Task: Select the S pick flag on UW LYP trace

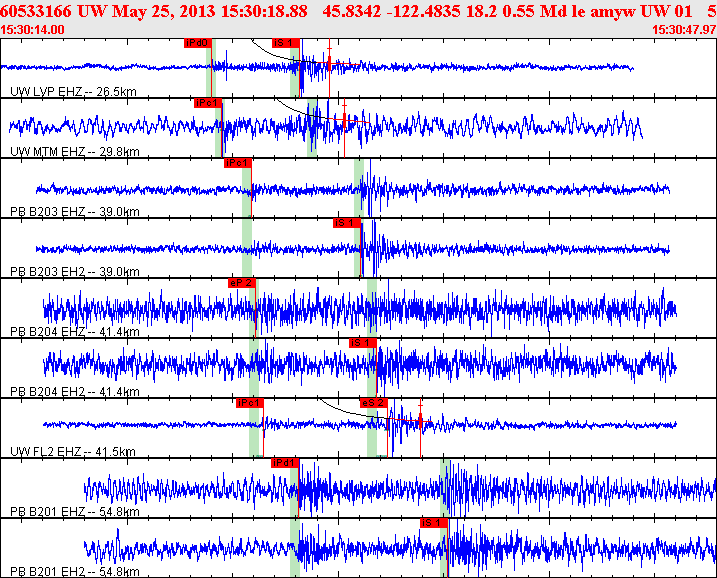Action: 285,43
